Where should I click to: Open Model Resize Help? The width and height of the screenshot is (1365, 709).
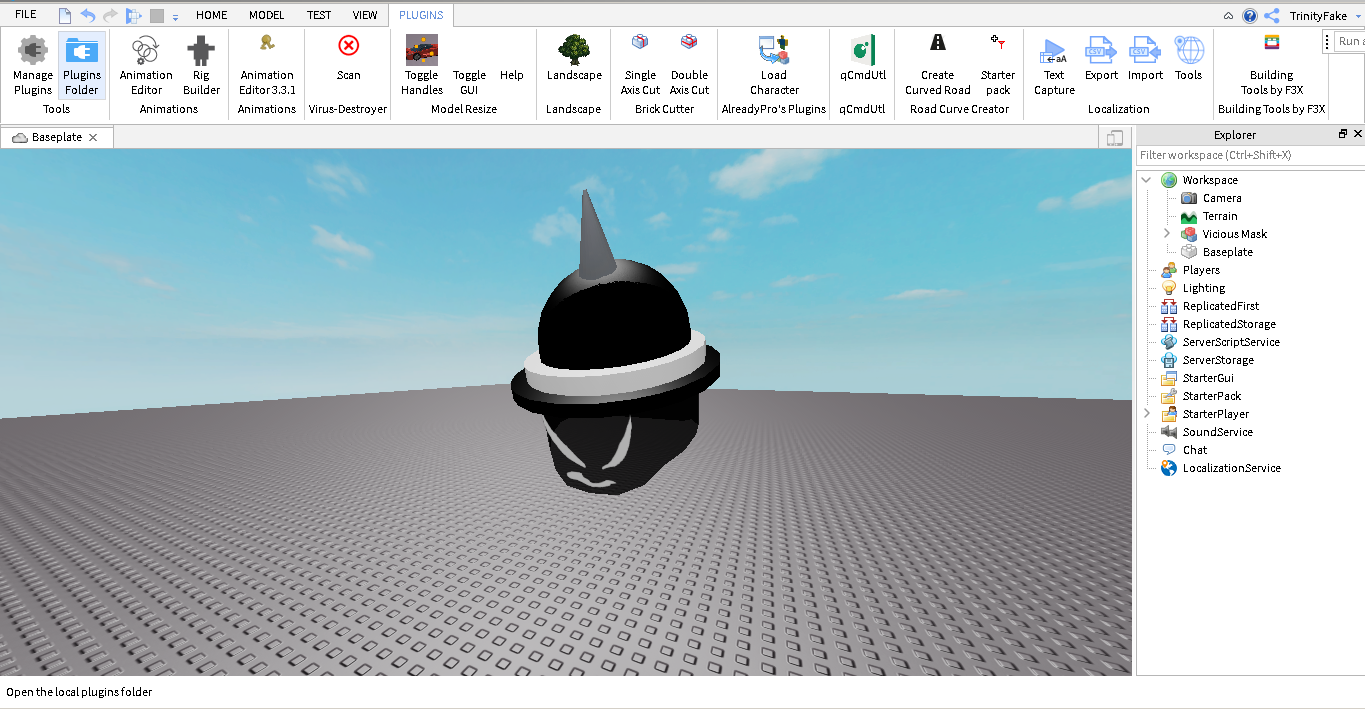pyautogui.click(x=511, y=75)
